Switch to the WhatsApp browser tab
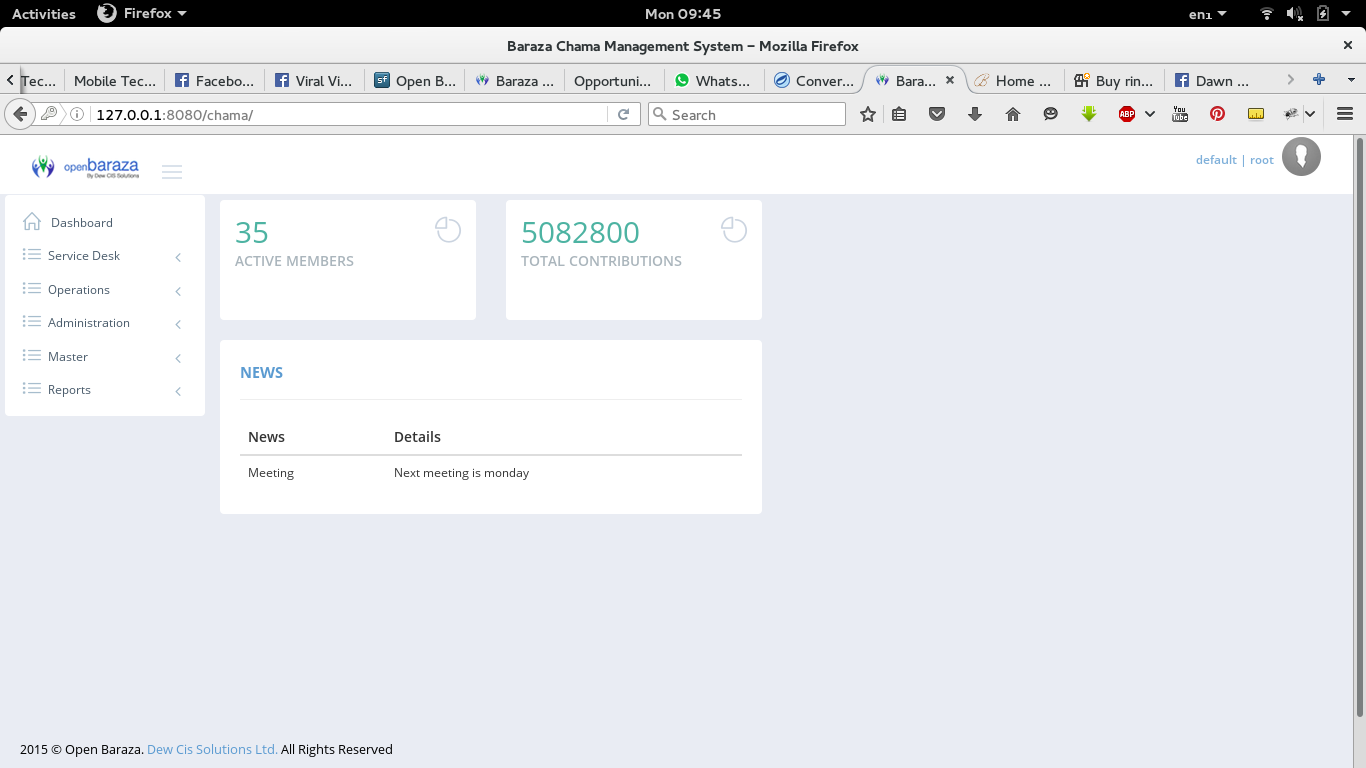 click(712, 80)
